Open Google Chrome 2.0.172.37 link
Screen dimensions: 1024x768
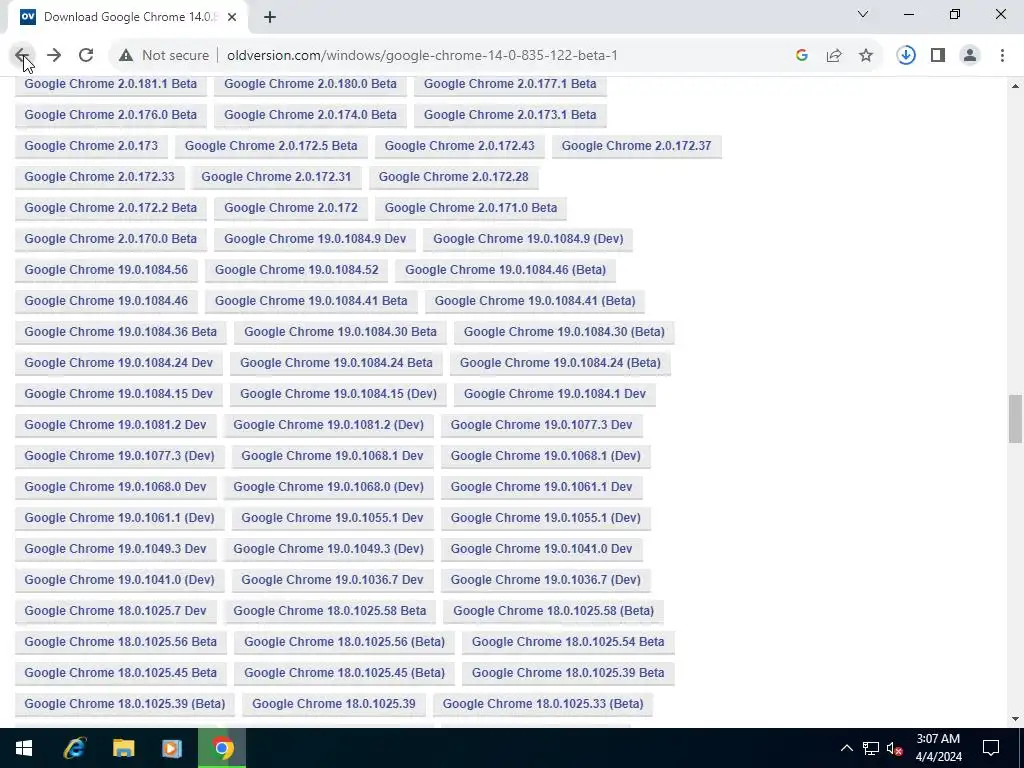(x=636, y=146)
